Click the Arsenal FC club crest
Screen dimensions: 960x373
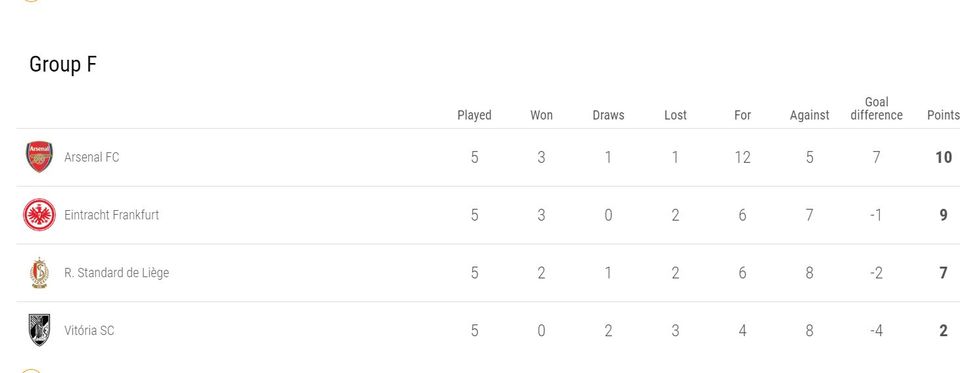tap(39, 157)
